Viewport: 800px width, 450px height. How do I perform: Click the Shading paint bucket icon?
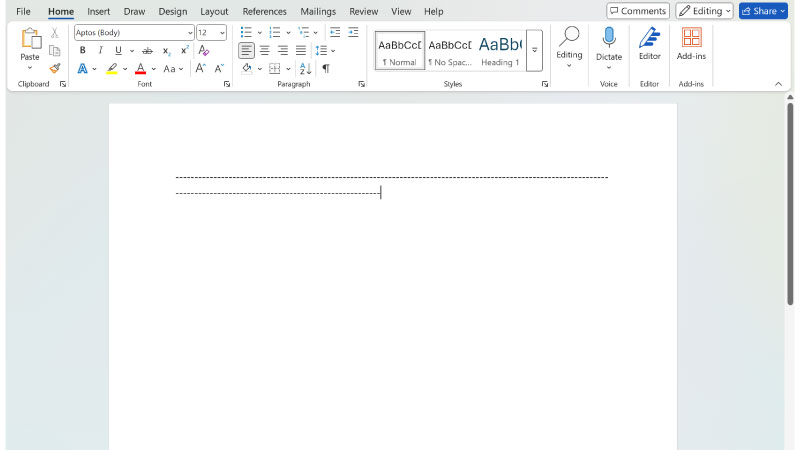(247, 68)
